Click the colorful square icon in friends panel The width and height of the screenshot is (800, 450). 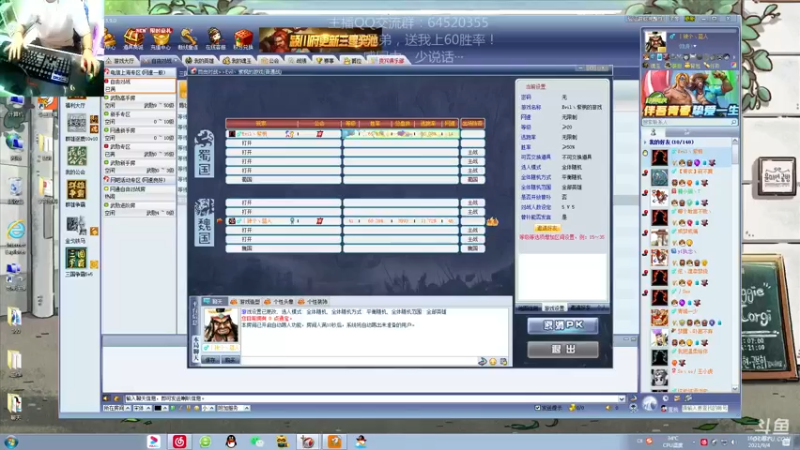[734, 65]
